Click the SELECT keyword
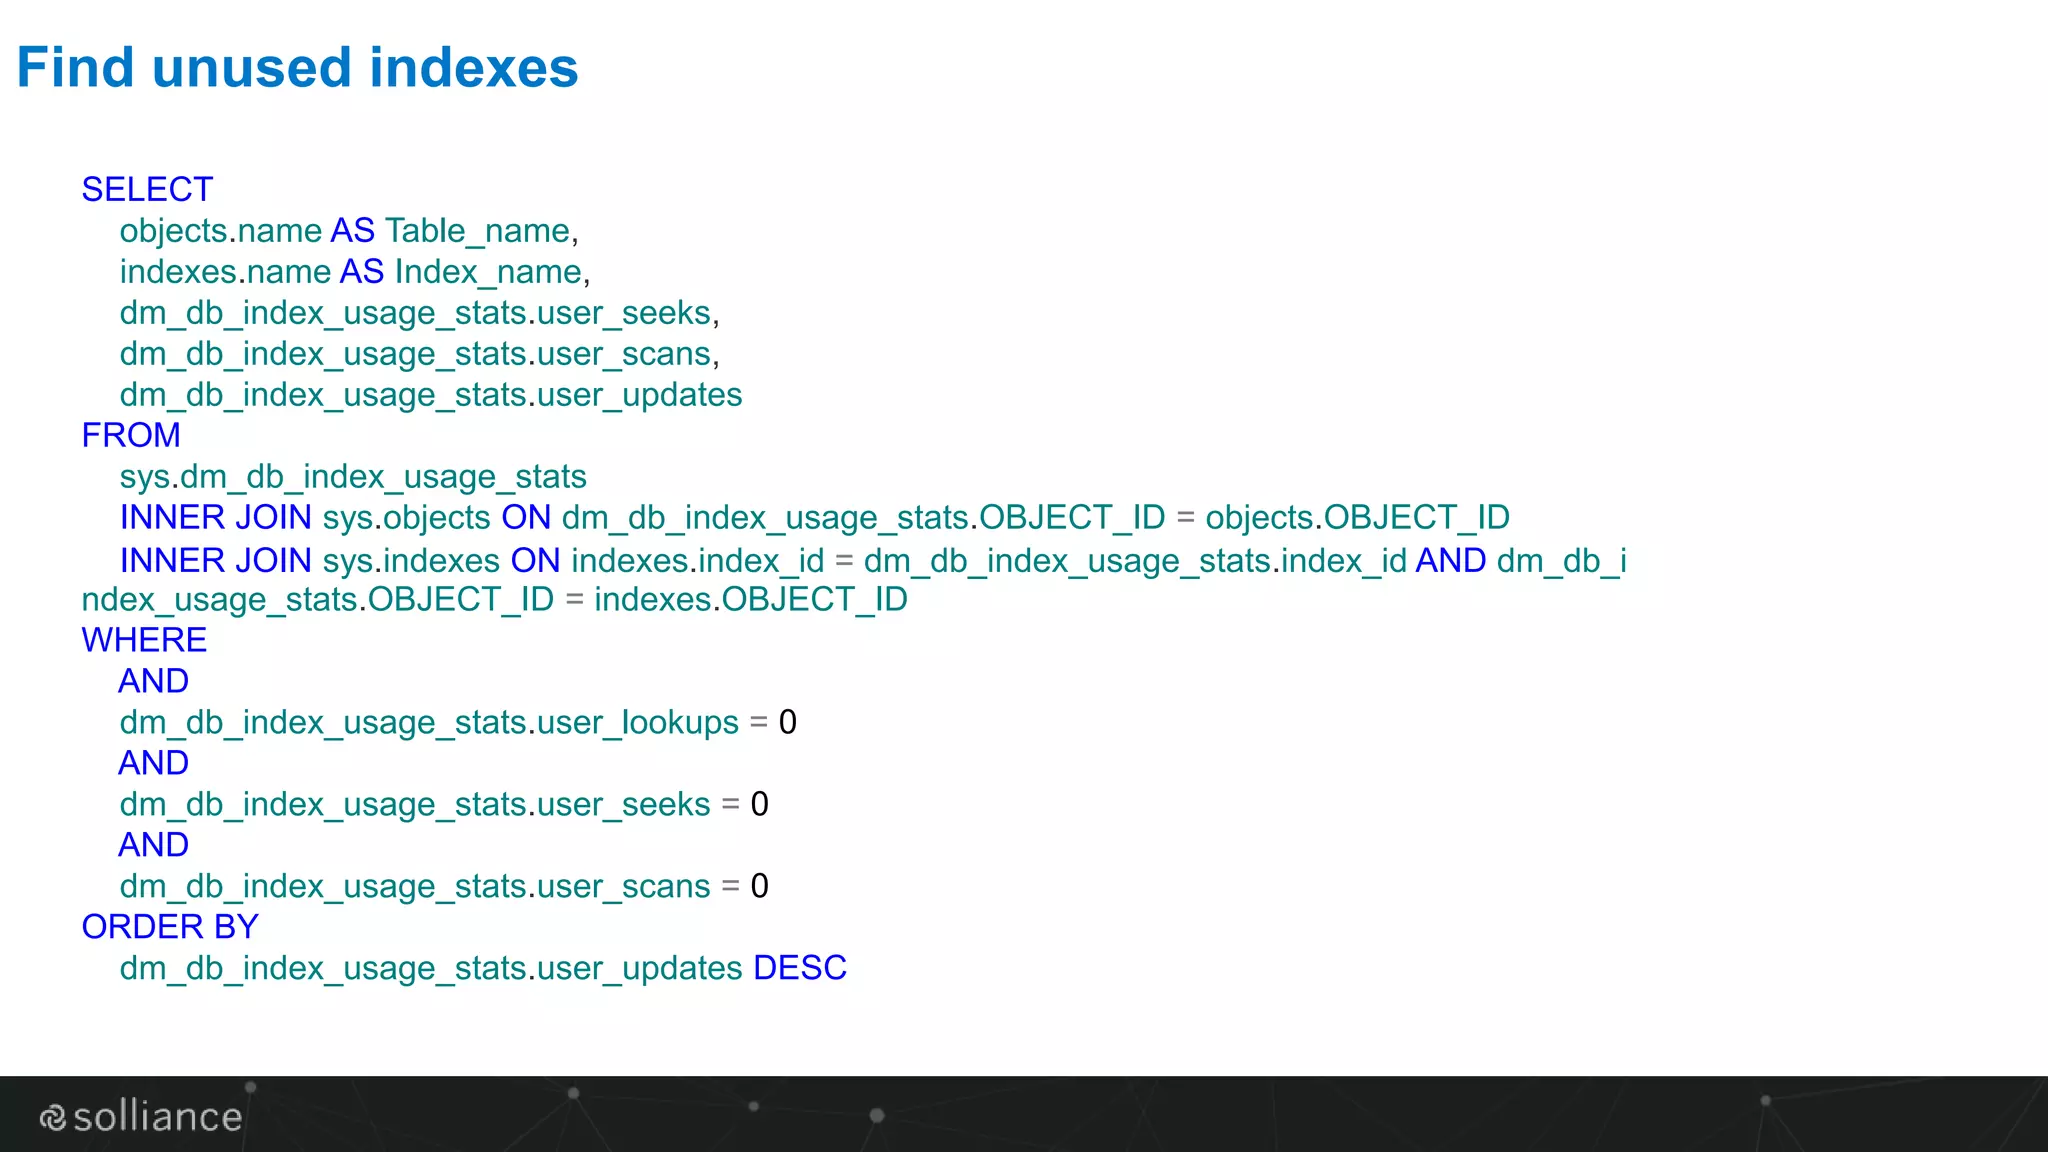The width and height of the screenshot is (2048, 1152). 147,189
